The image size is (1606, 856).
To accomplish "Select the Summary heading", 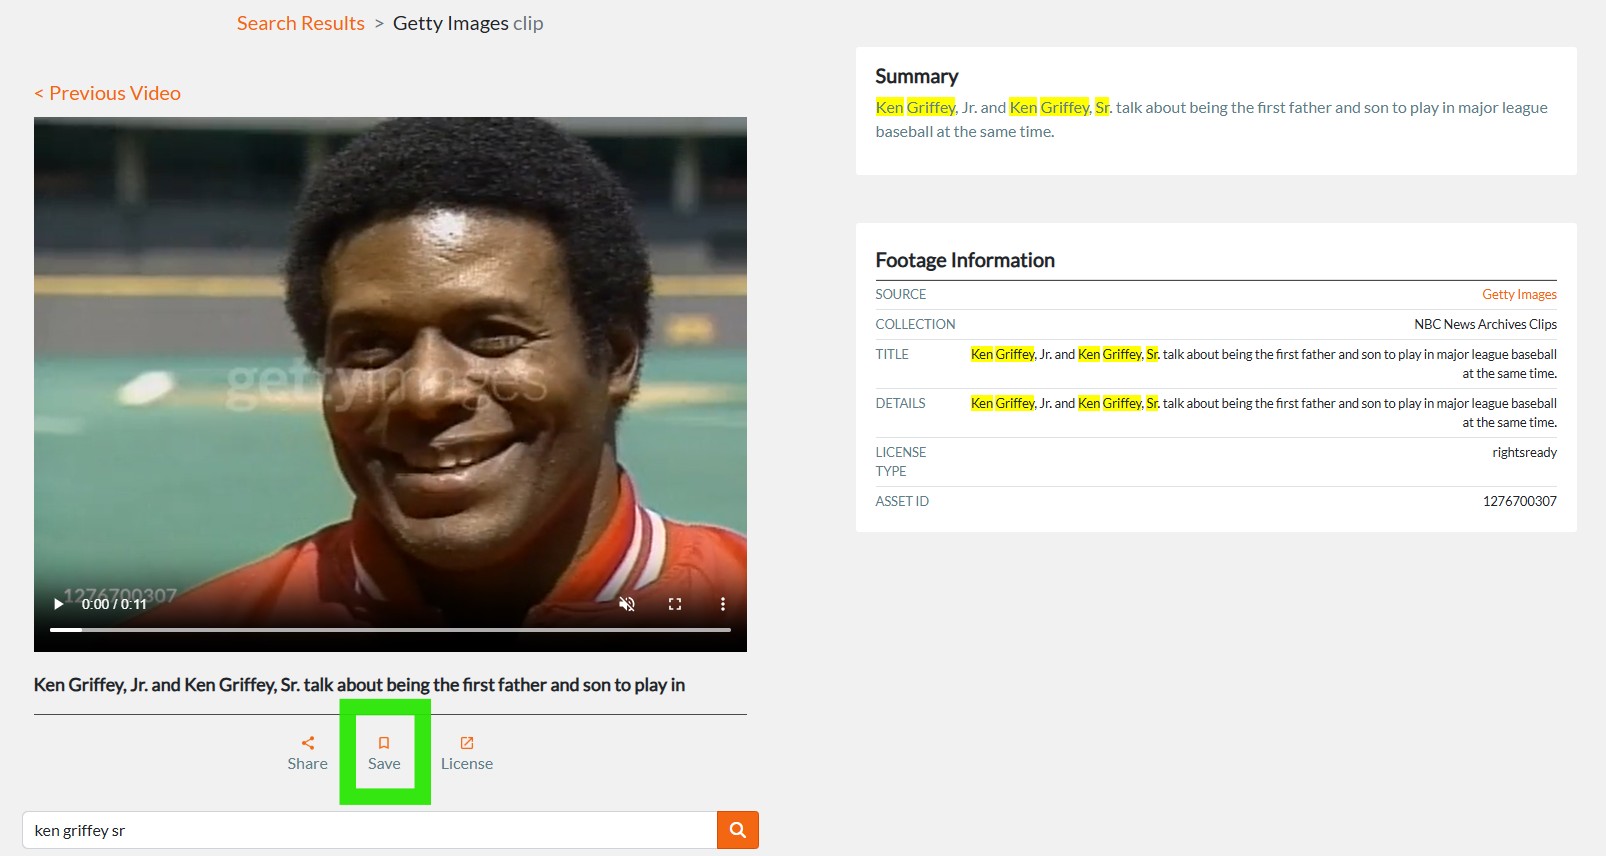I will pos(917,76).
